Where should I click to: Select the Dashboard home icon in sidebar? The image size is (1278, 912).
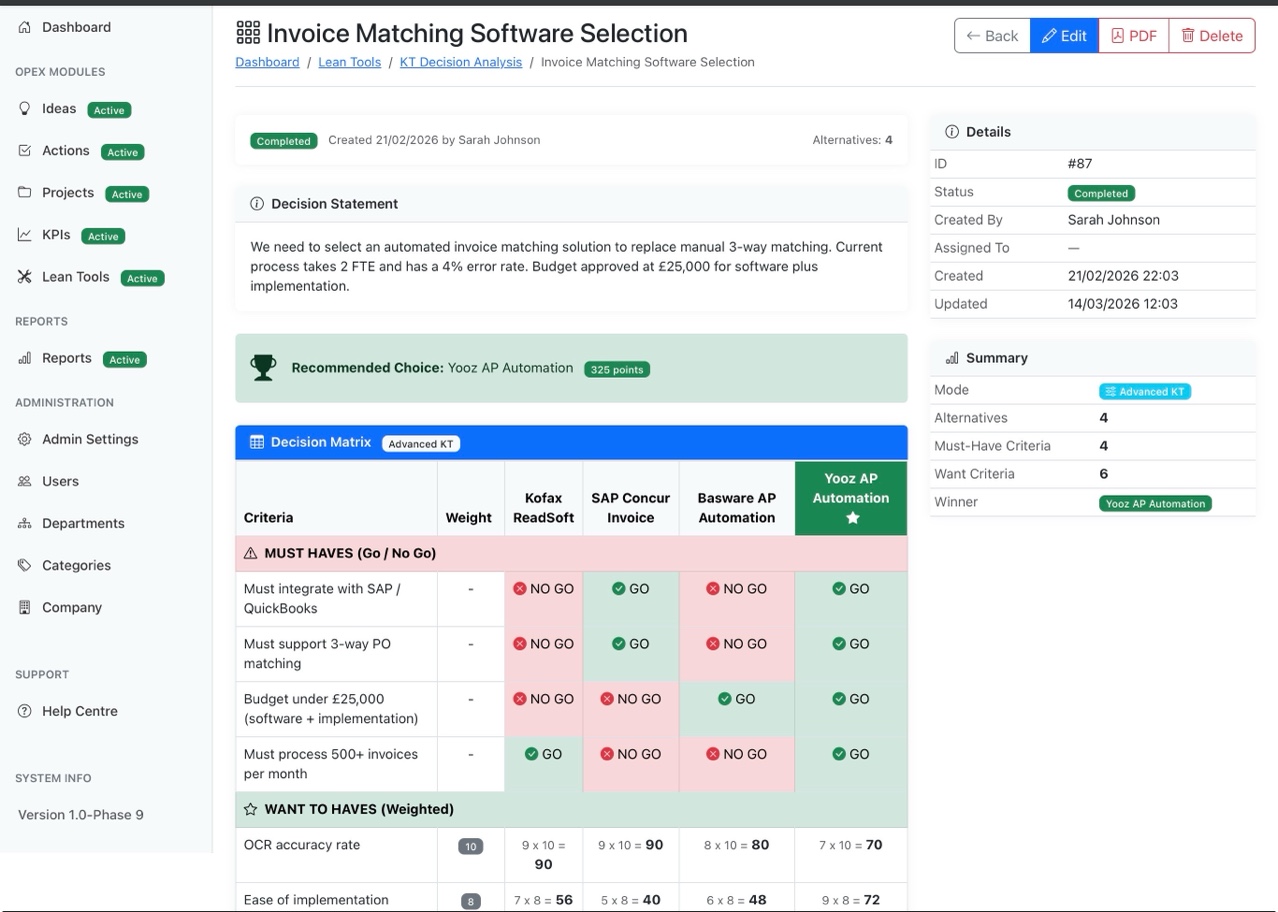click(x=24, y=27)
